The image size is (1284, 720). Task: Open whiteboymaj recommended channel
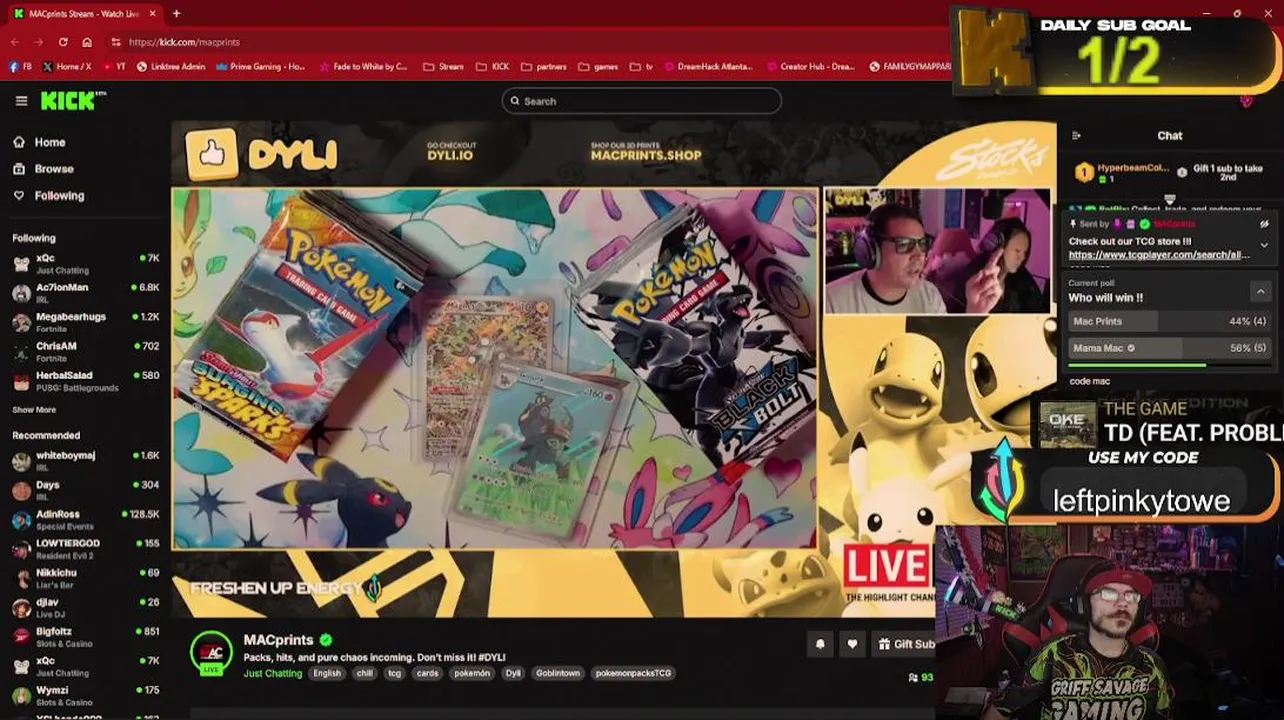(x=86, y=460)
